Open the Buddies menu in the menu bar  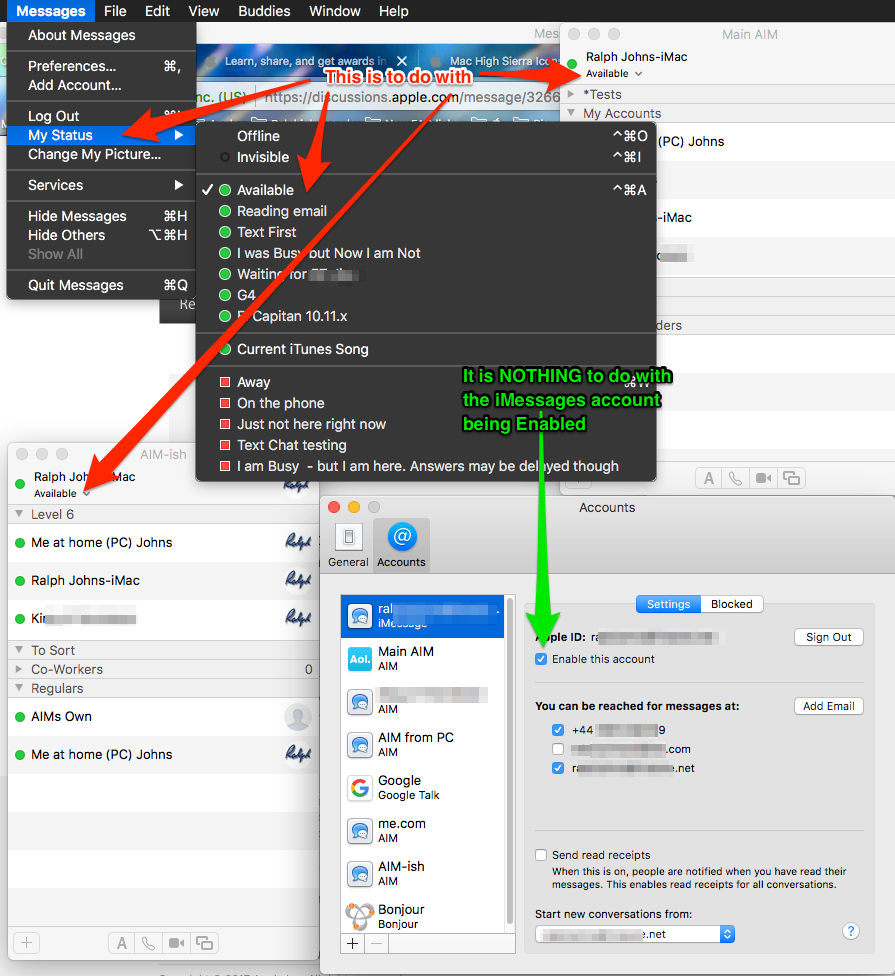264,11
